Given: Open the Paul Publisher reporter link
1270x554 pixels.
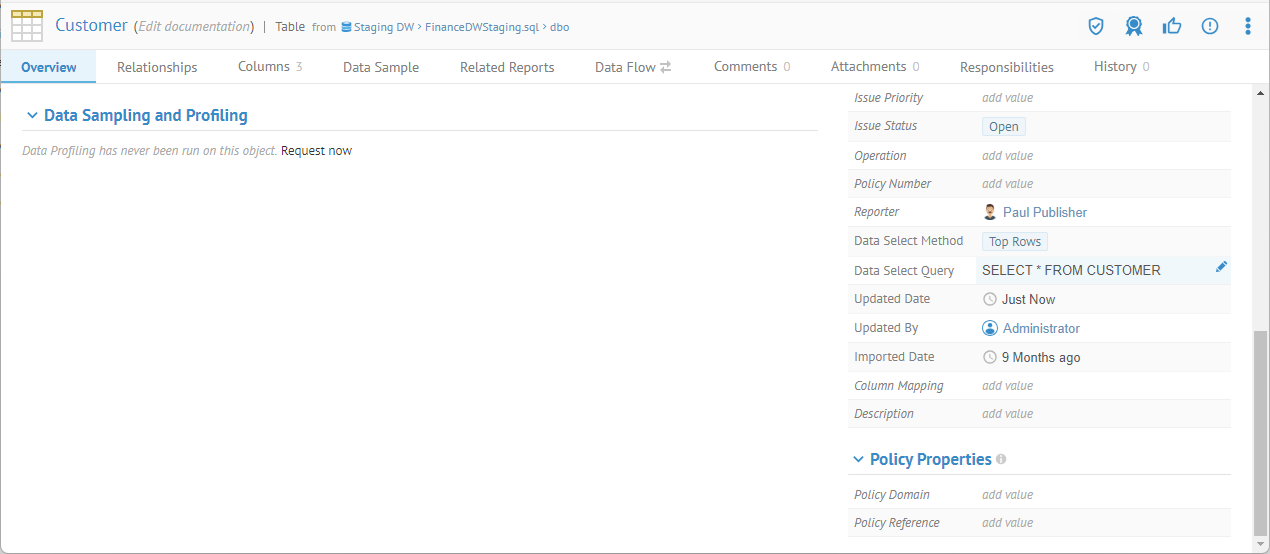Looking at the screenshot, I should pyautogui.click(x=1044, y=213).
